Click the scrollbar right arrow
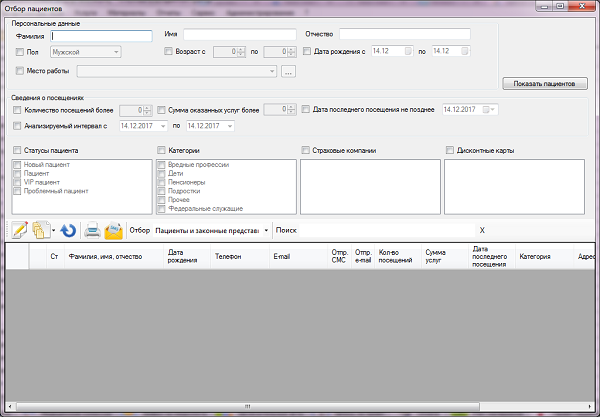The height and width of the screenshot is (417, 600). tap(590, 406)
